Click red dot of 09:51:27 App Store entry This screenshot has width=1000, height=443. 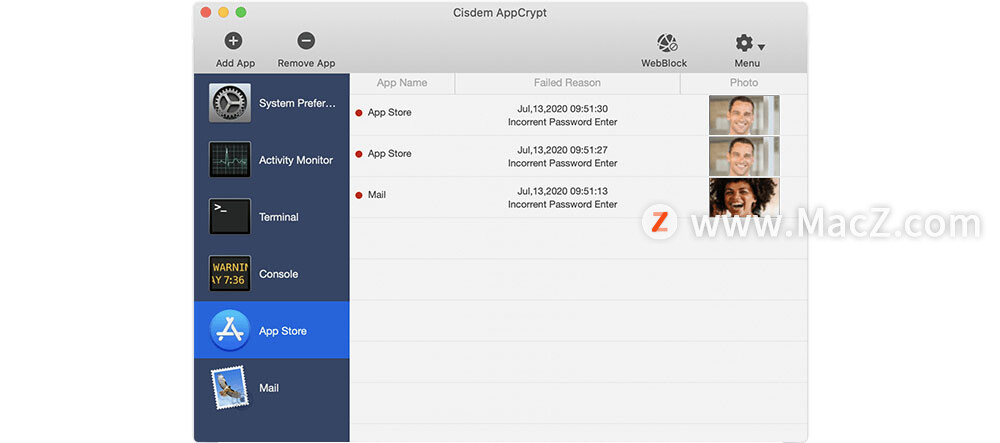pos(358,154)
